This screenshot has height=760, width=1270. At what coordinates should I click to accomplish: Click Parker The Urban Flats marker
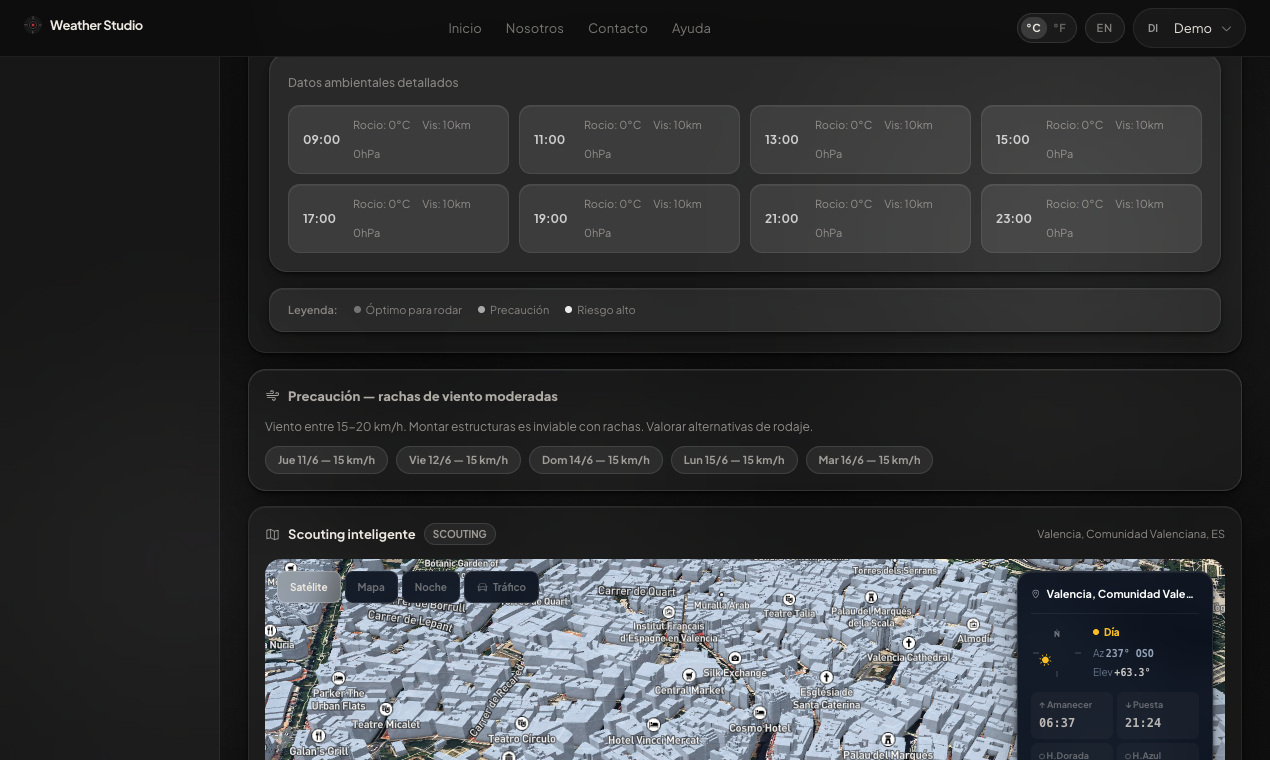(x=338, y=678)
